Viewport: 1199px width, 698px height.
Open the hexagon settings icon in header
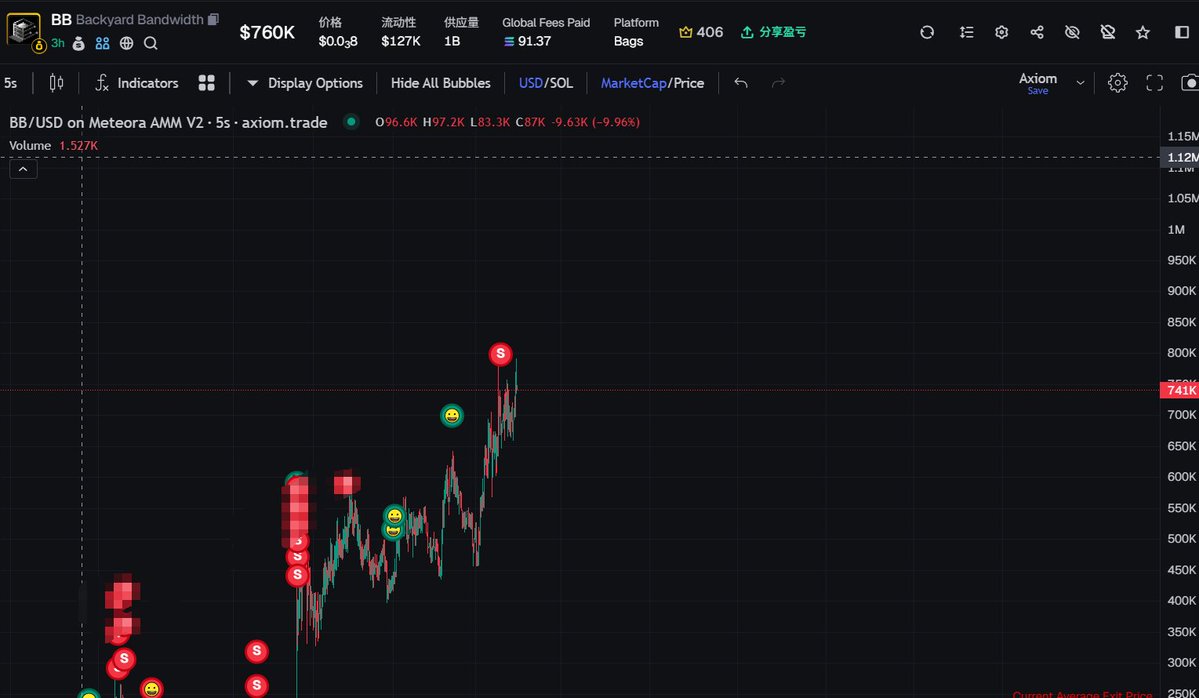[x=1002, y=32]
